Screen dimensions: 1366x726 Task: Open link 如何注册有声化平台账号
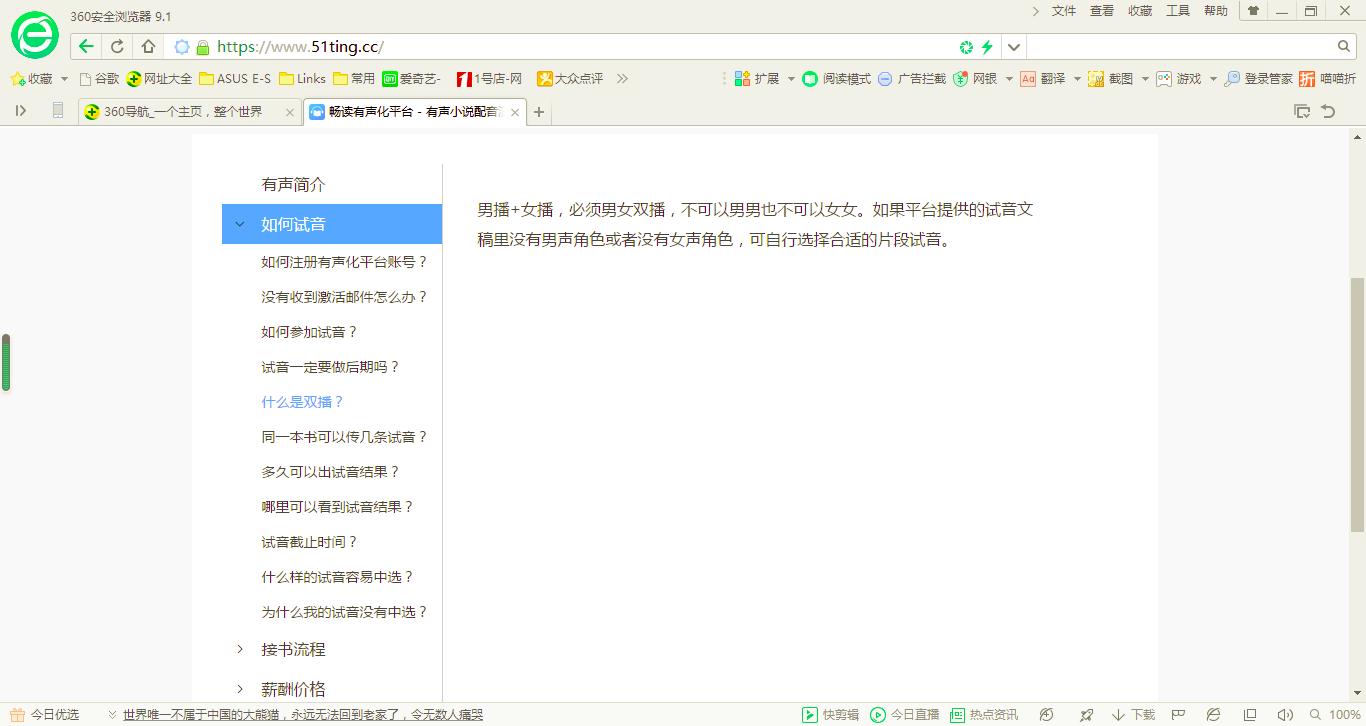[x=344, y=261]
